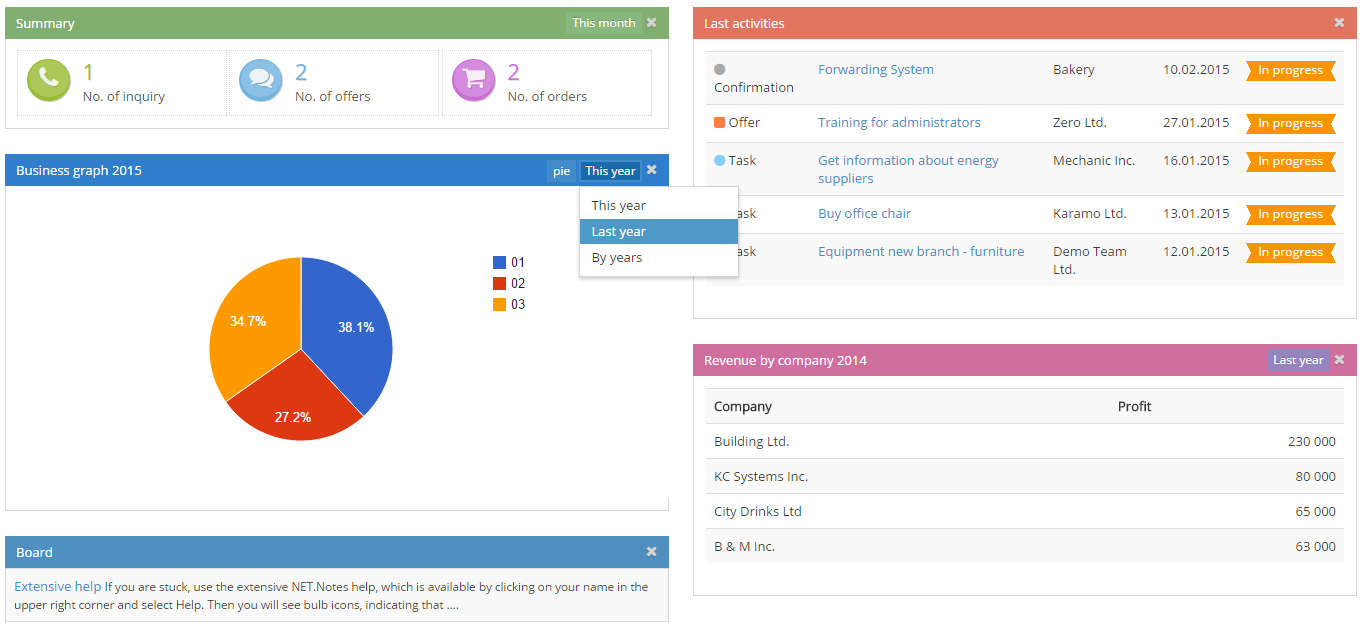The image size is (1363, 623).
Task: Close the Summary panel
Action: [652, 23]
